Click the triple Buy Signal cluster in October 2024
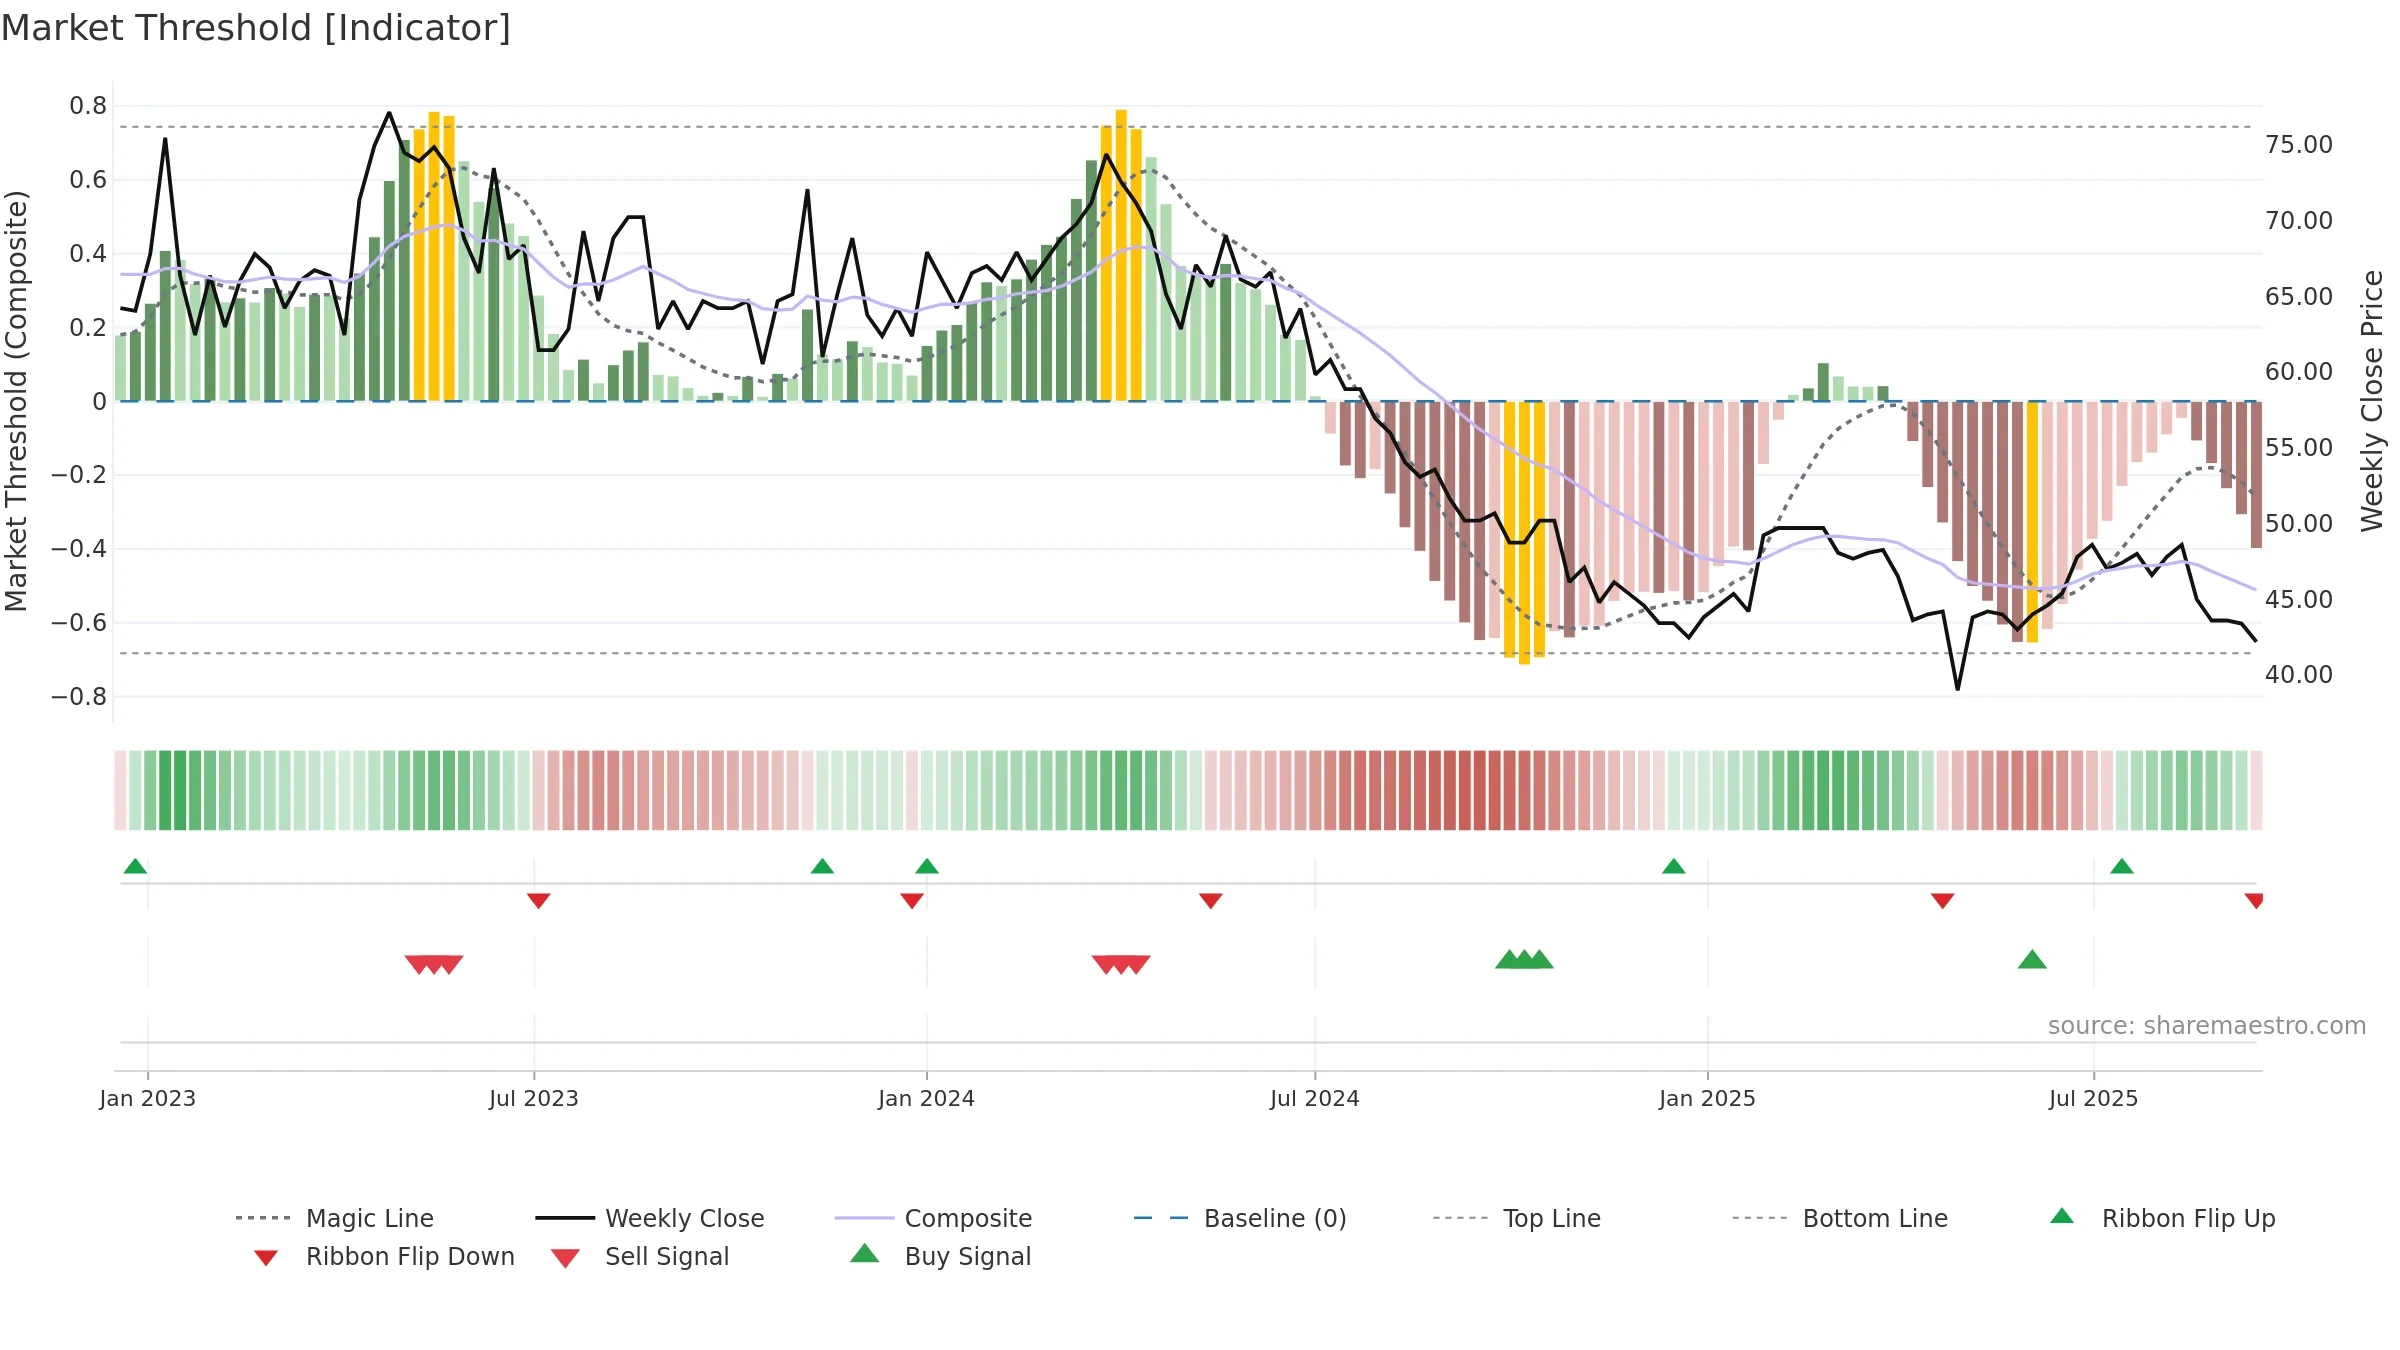The height and width of the screenshot is (1350, 2400). (x=1524, y=959)
